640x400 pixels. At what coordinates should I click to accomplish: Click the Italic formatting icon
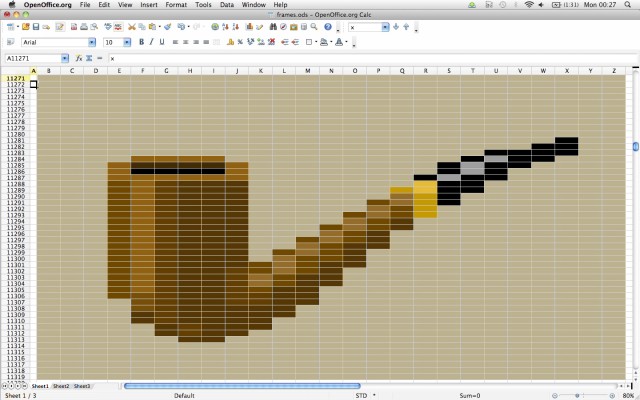point(152,42)
